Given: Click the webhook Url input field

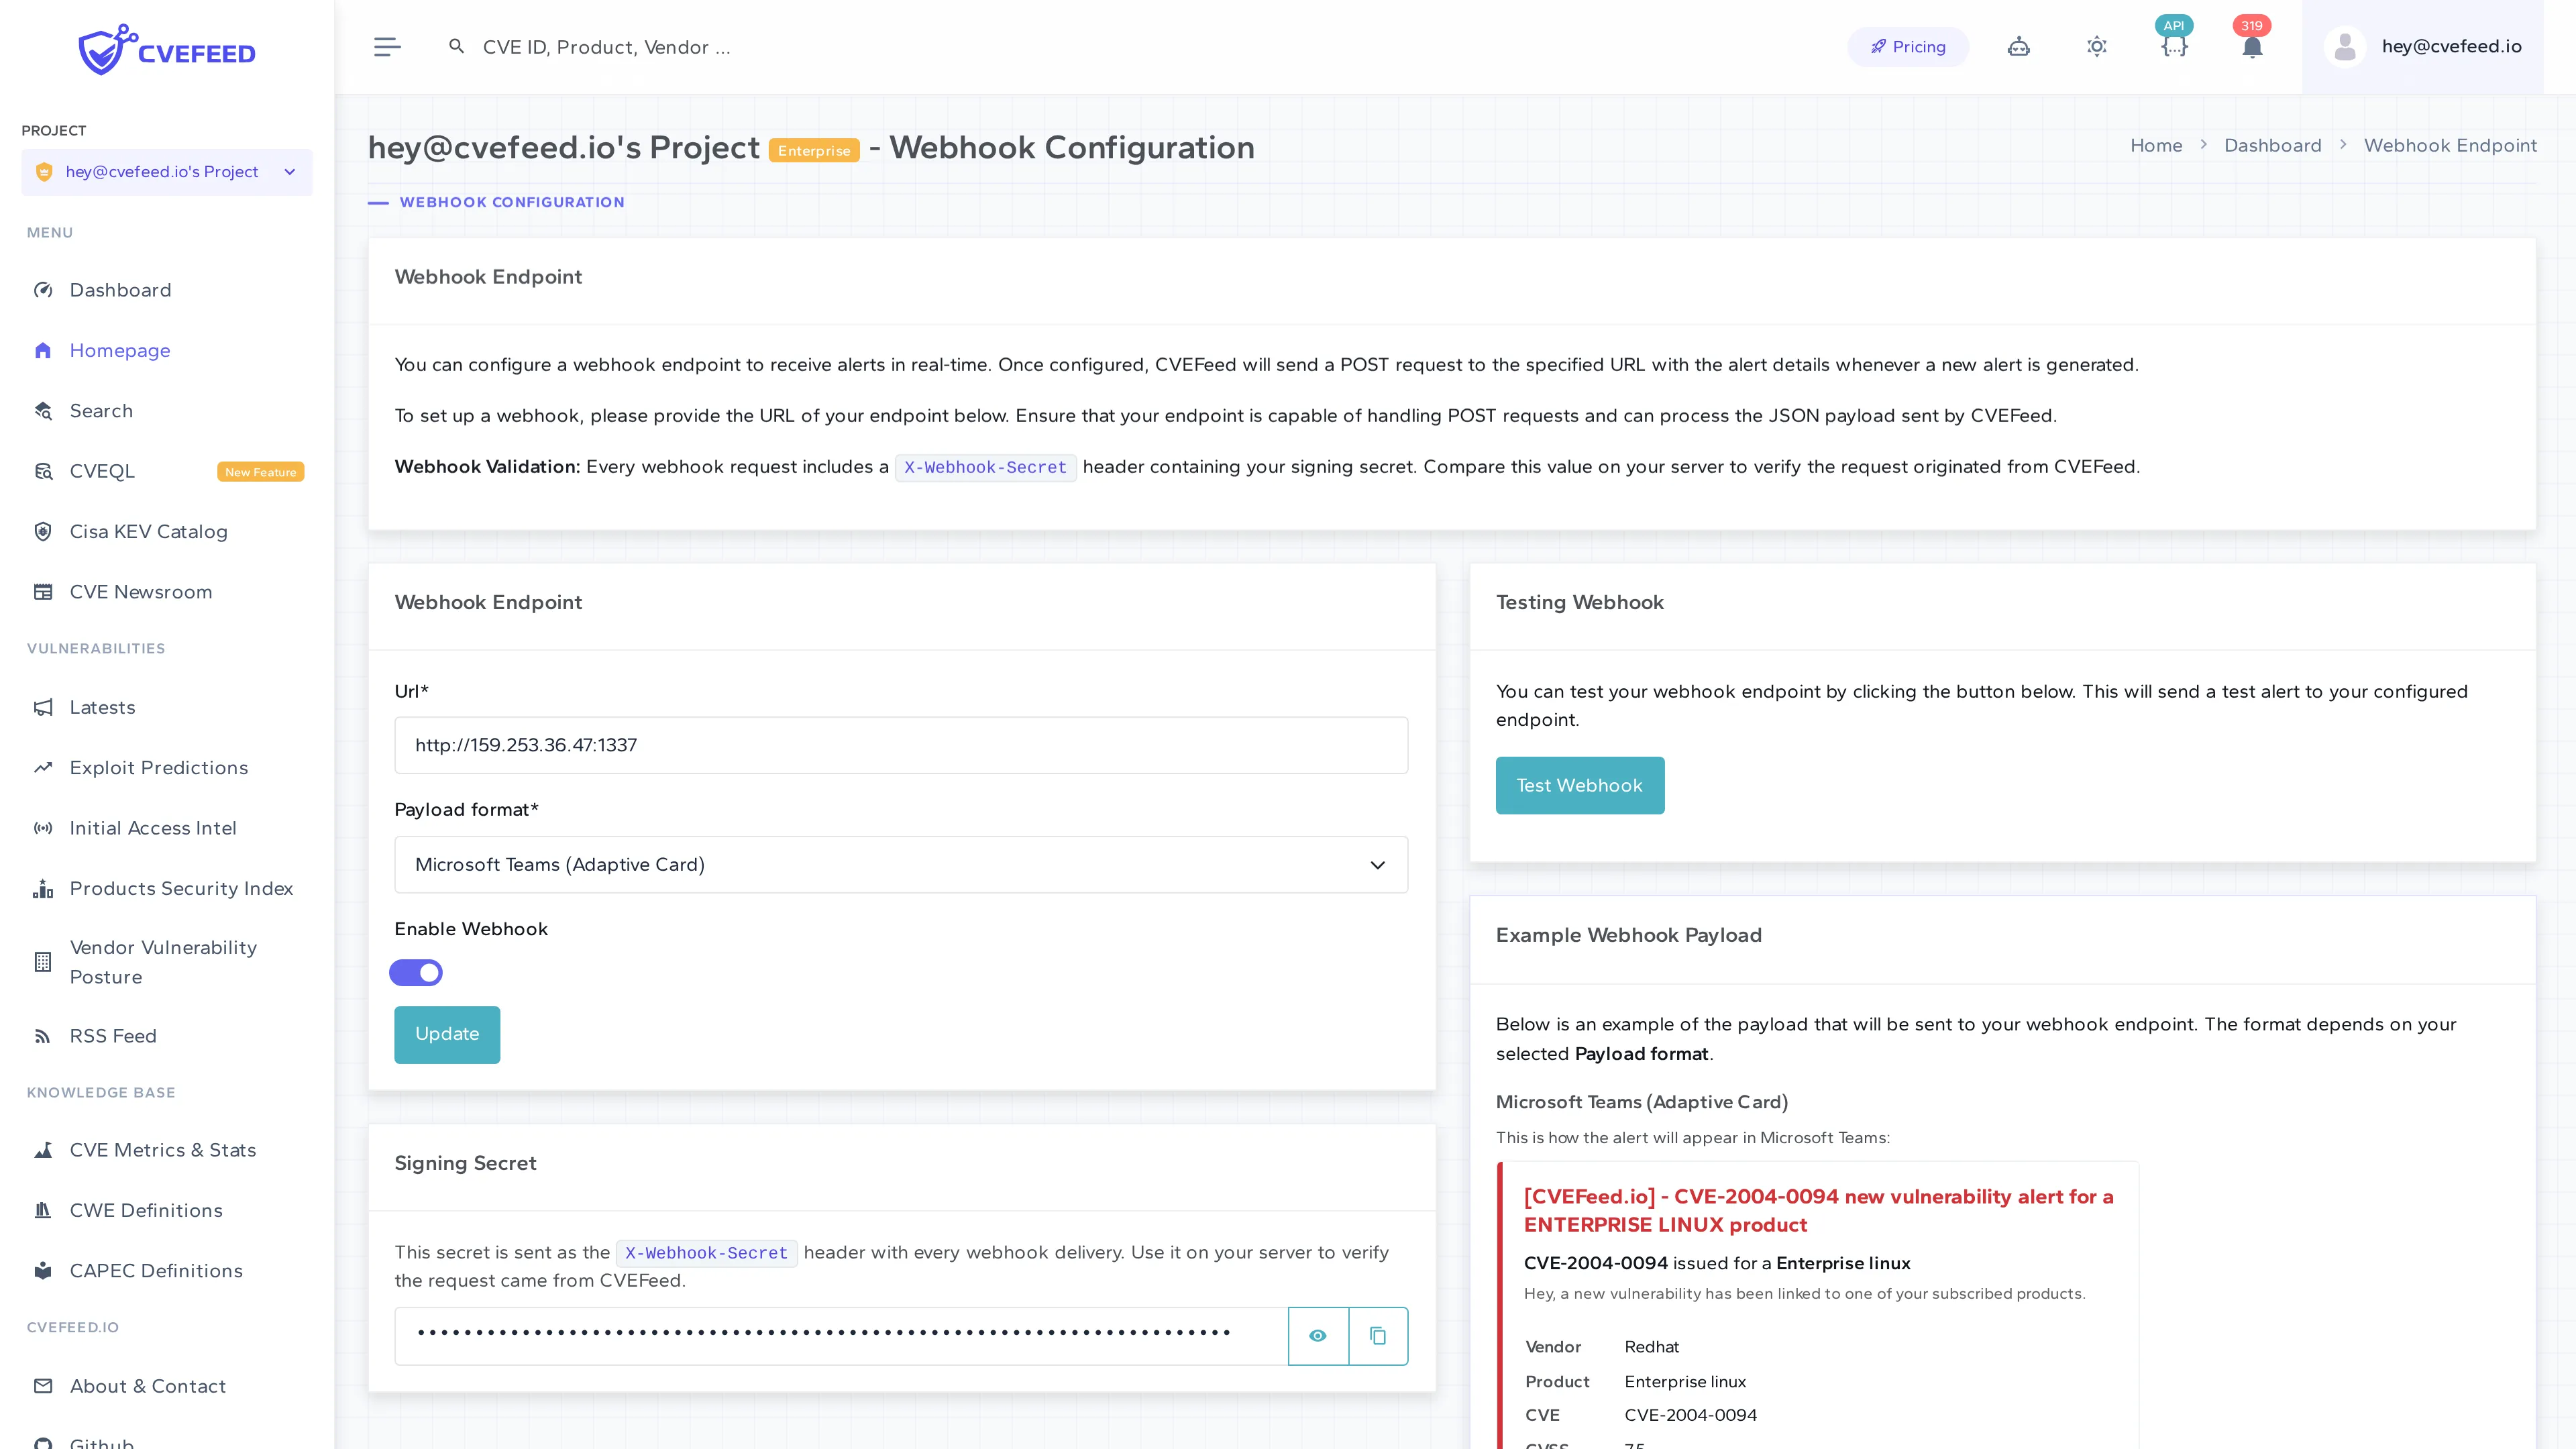Looking at the screenshot, I should click(x=901, y=745).
